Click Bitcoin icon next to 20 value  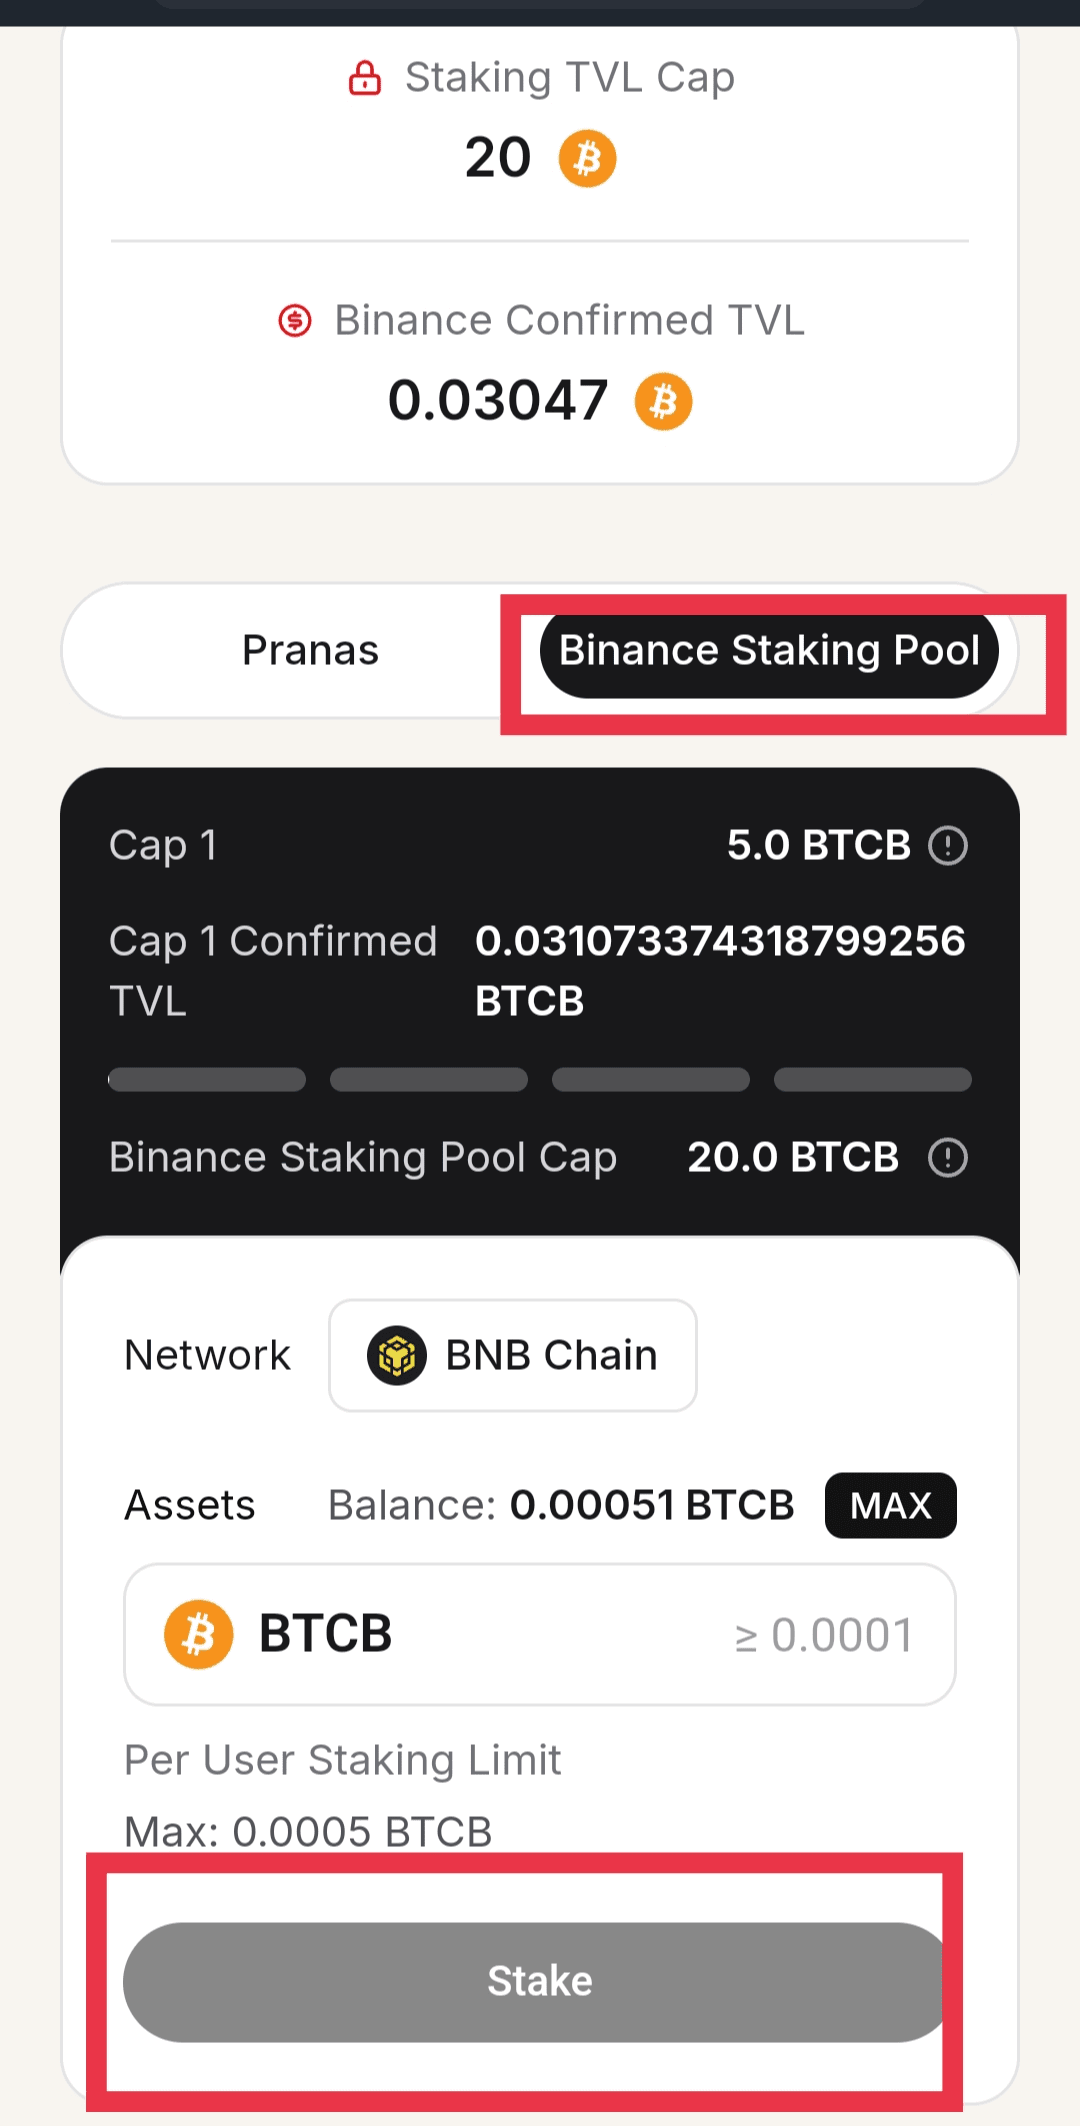[x=587, y=158]
